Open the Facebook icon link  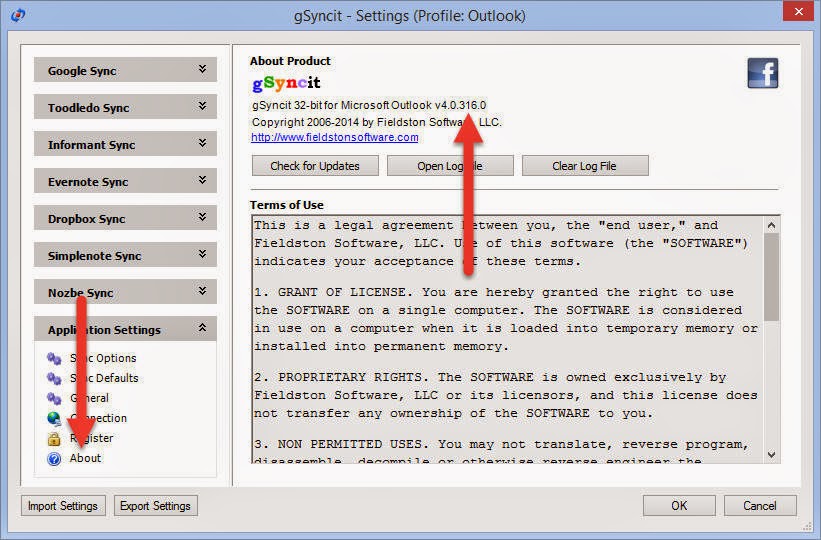point(762,73)
